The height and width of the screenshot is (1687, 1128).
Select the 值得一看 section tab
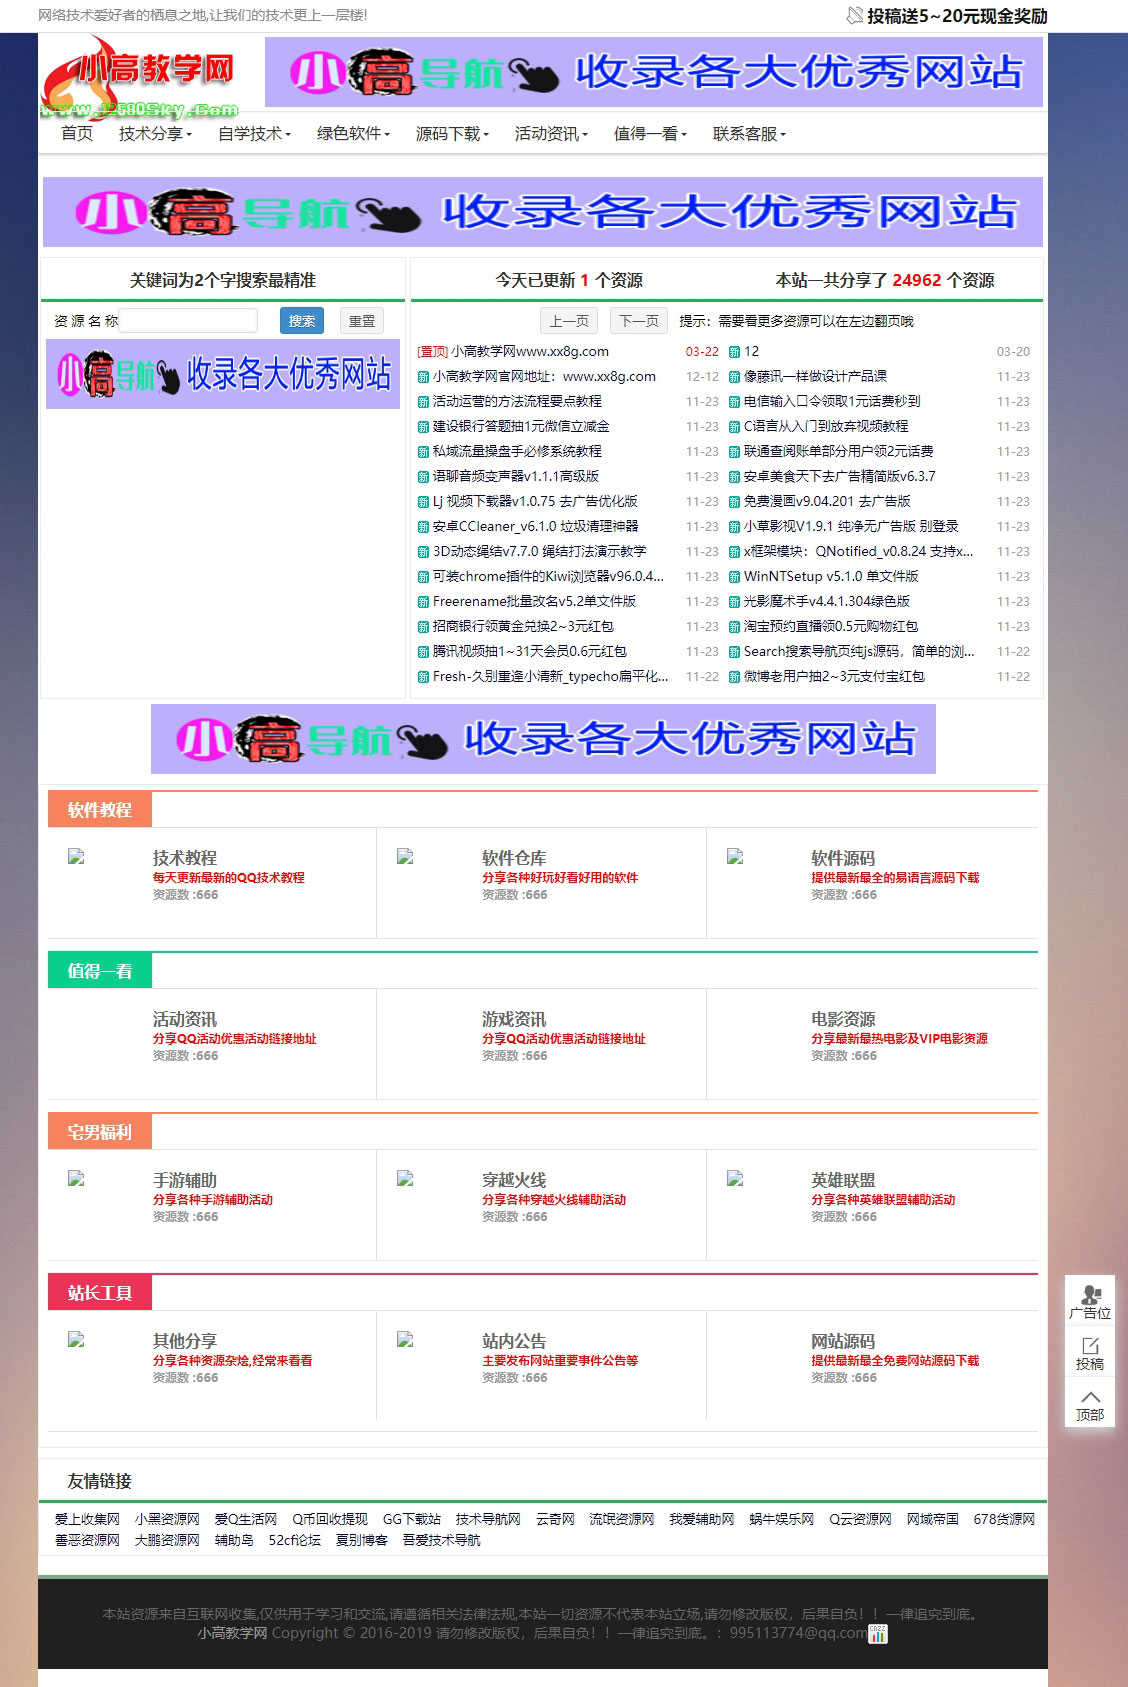point(100,970)
